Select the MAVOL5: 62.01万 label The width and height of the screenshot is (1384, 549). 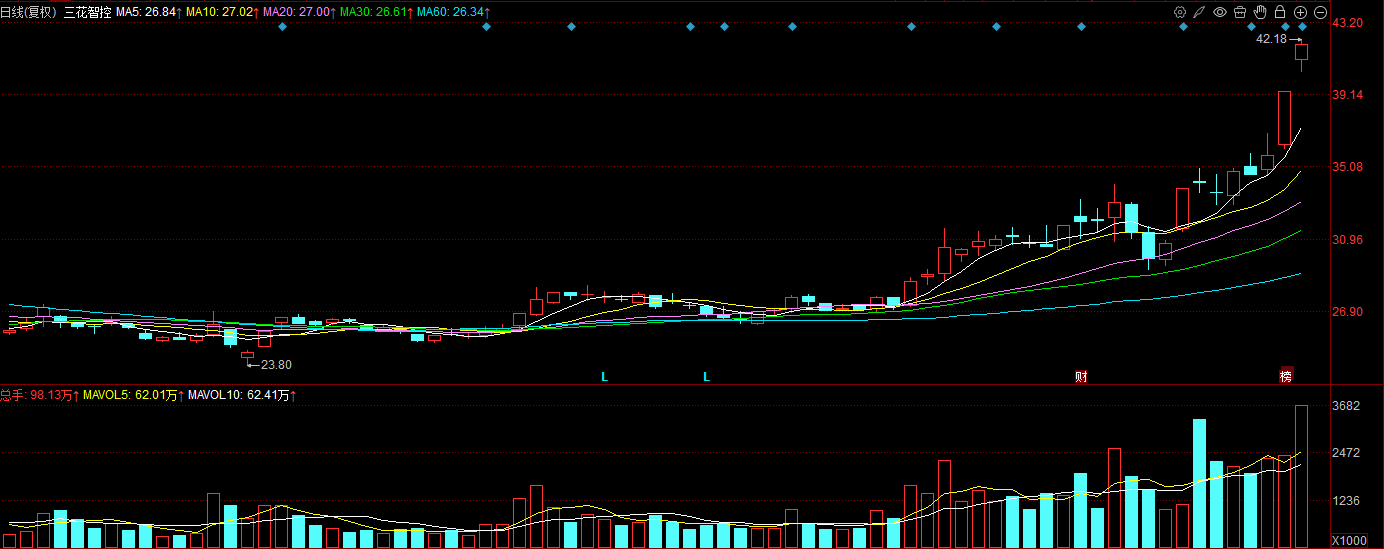(134, 395)
